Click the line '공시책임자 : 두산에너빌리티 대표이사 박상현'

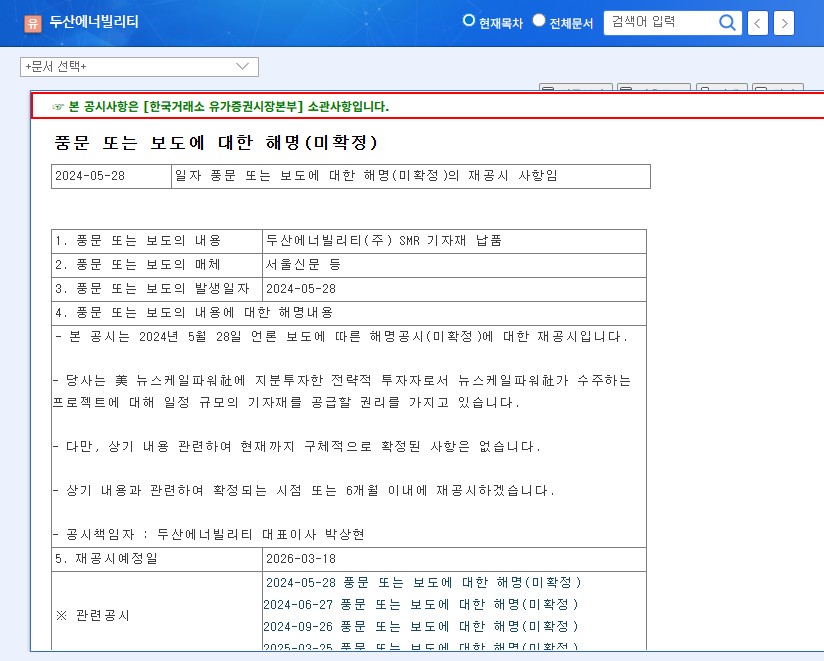click(x=209, y=535)
